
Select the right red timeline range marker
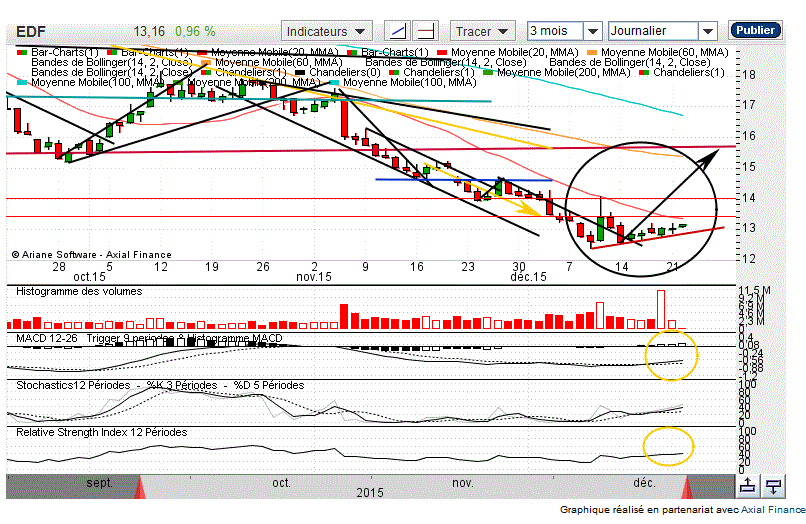point(687,487)
